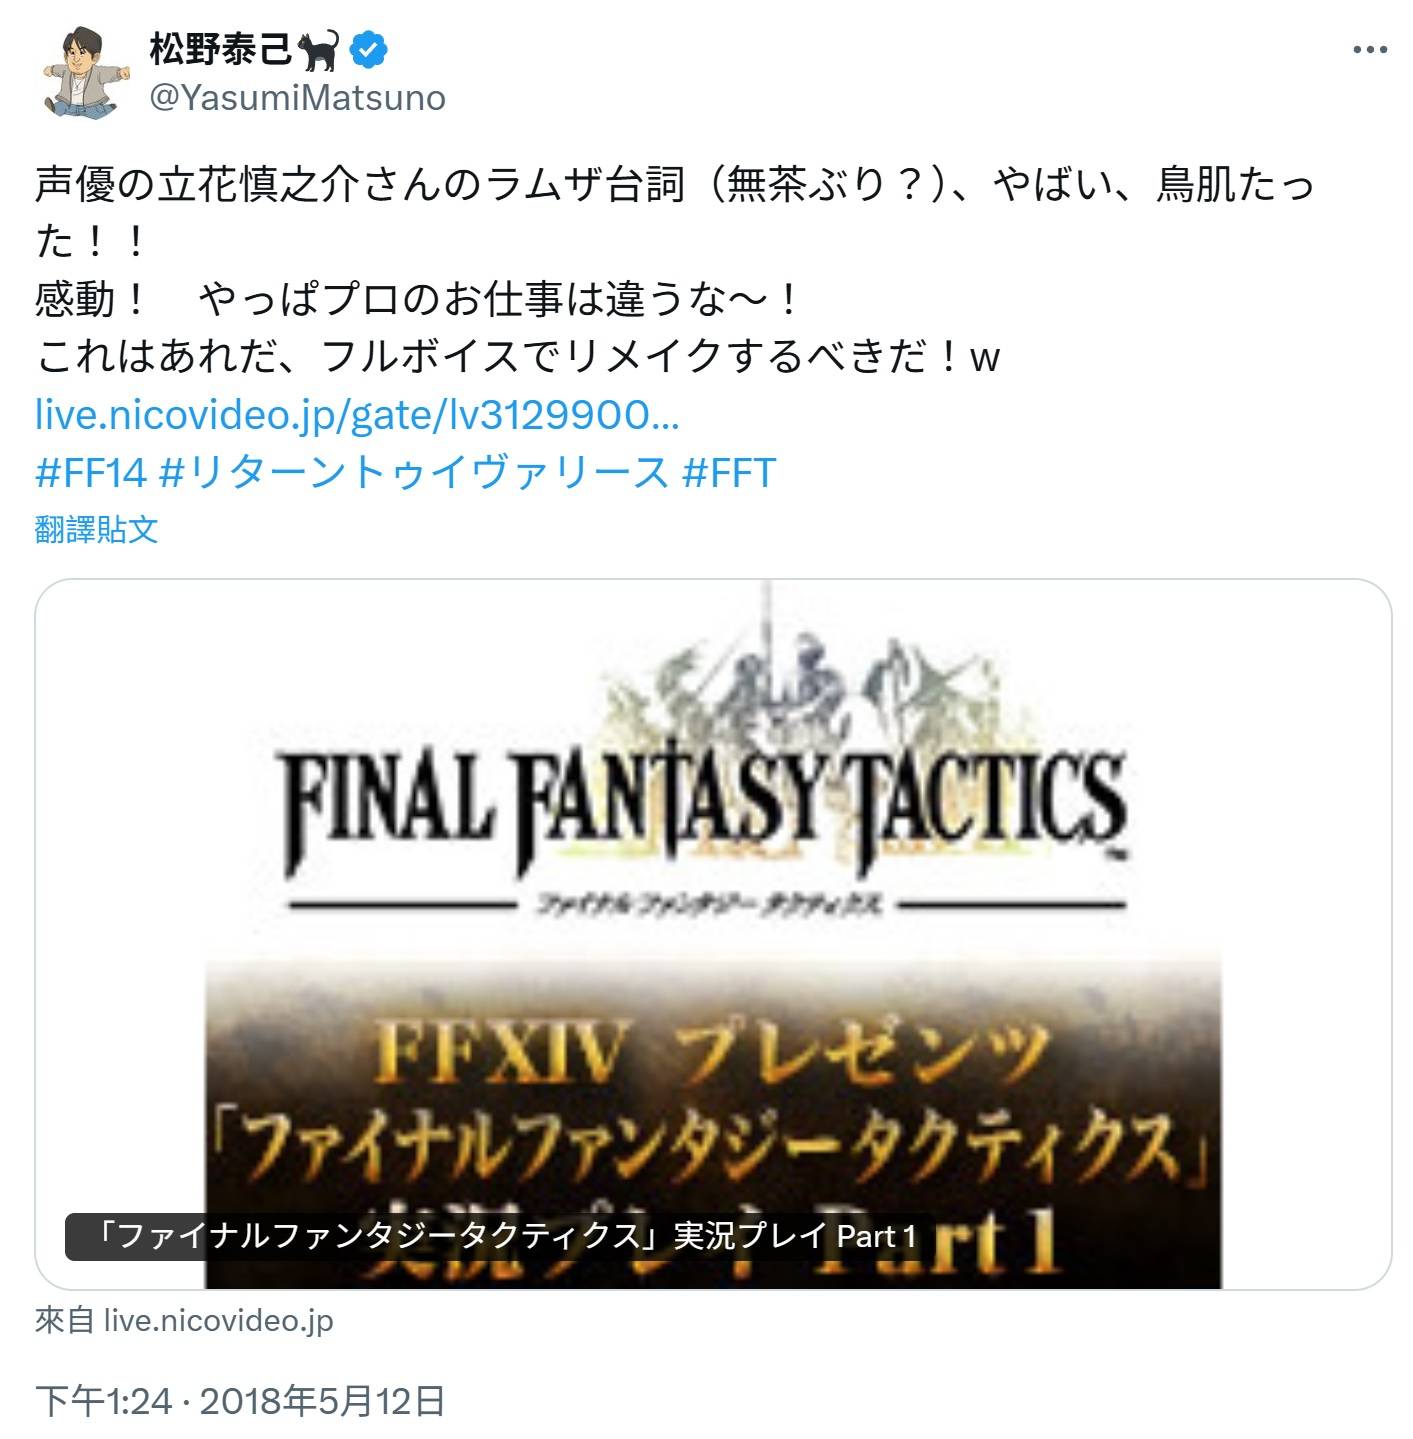Open the three-dot more options menu

(x=1369, y=49)
